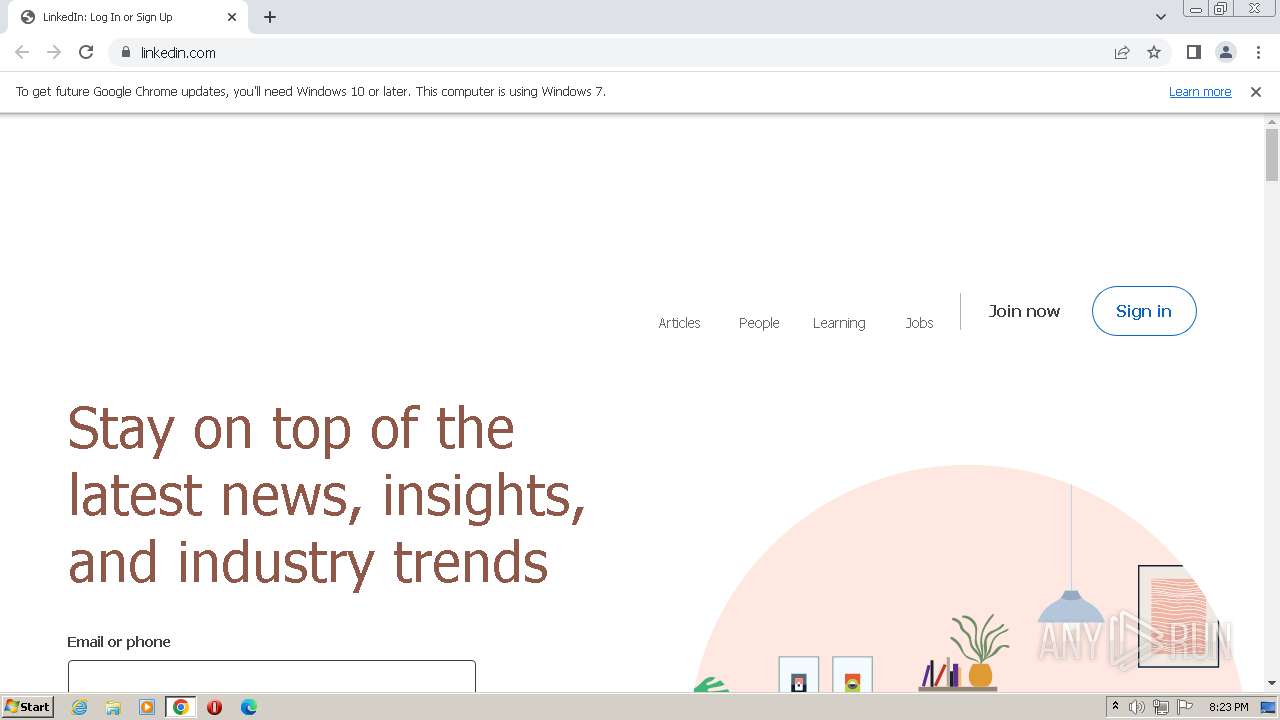Open the Learn more link
The width and height of the screenshot is (1280, 720).
1200,91
